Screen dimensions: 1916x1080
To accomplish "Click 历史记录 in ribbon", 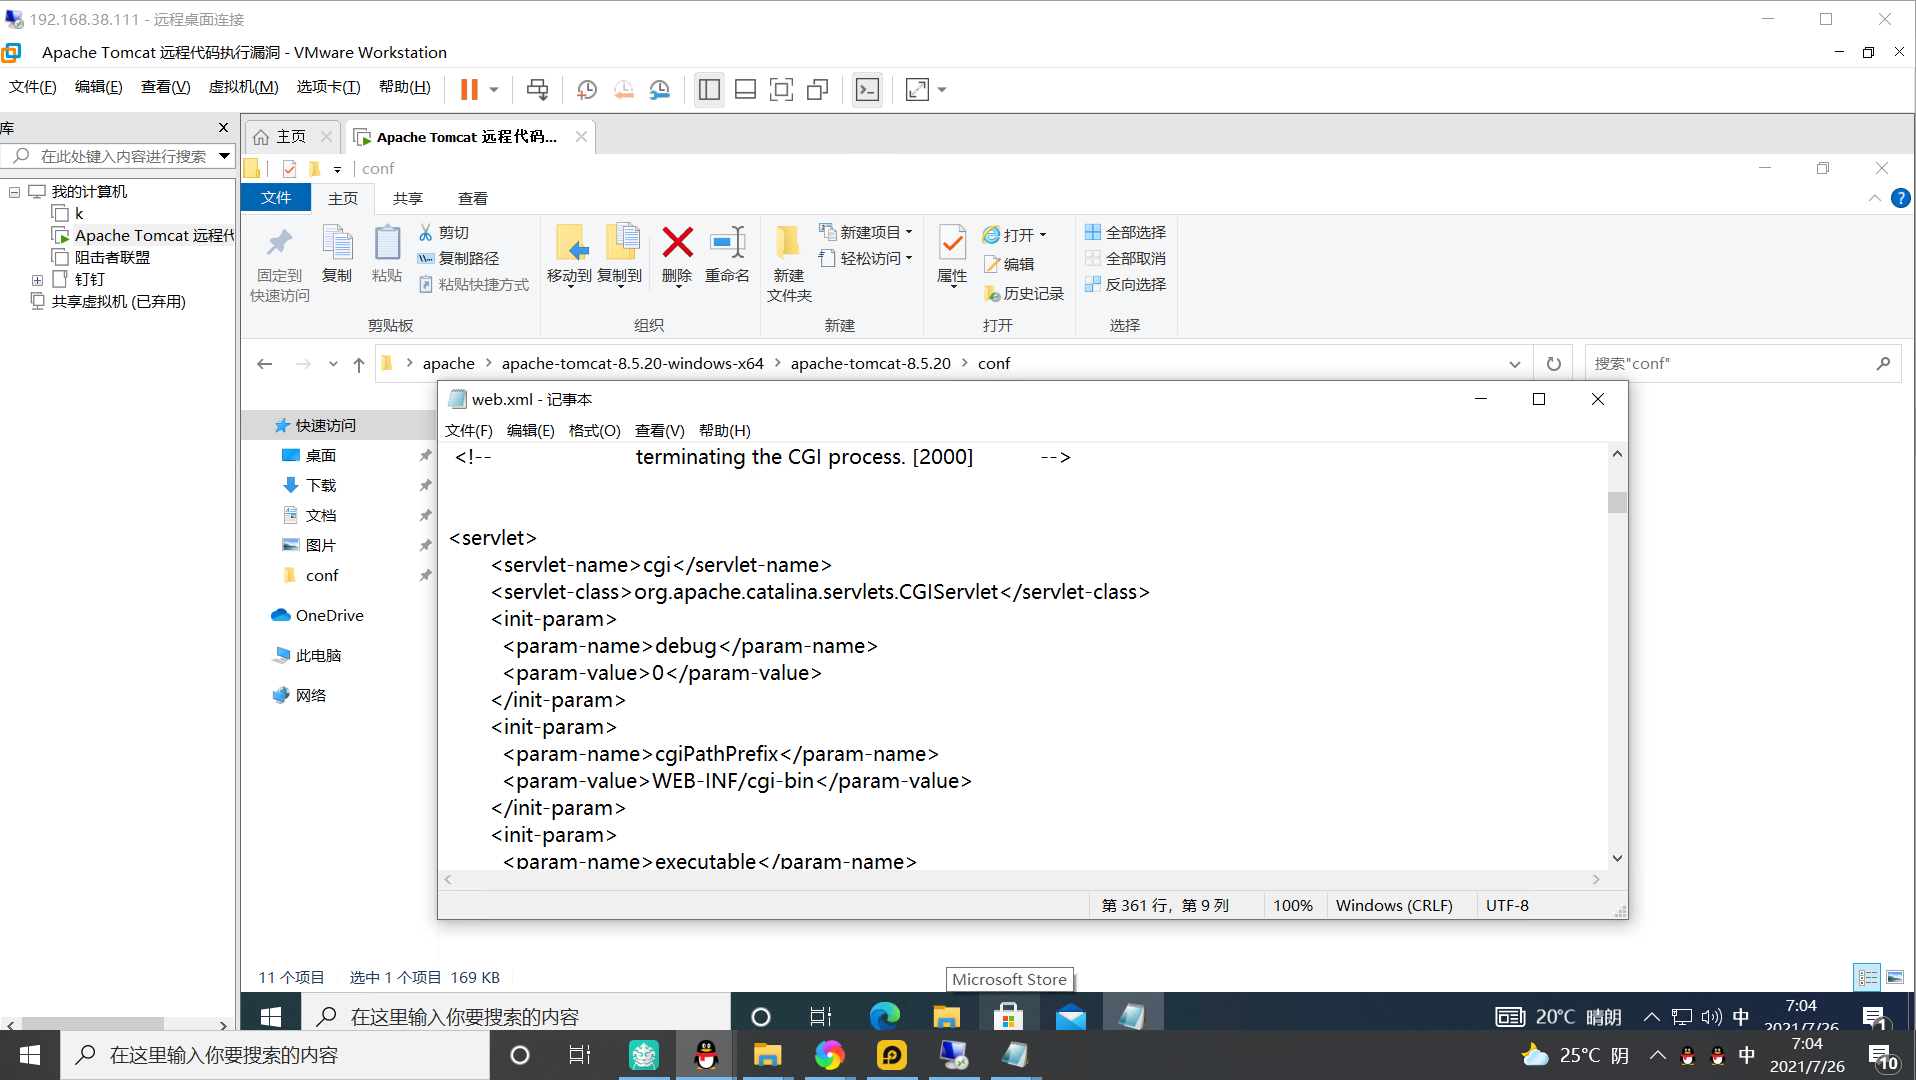I will pyautogui.click(x=1023, y=293).
